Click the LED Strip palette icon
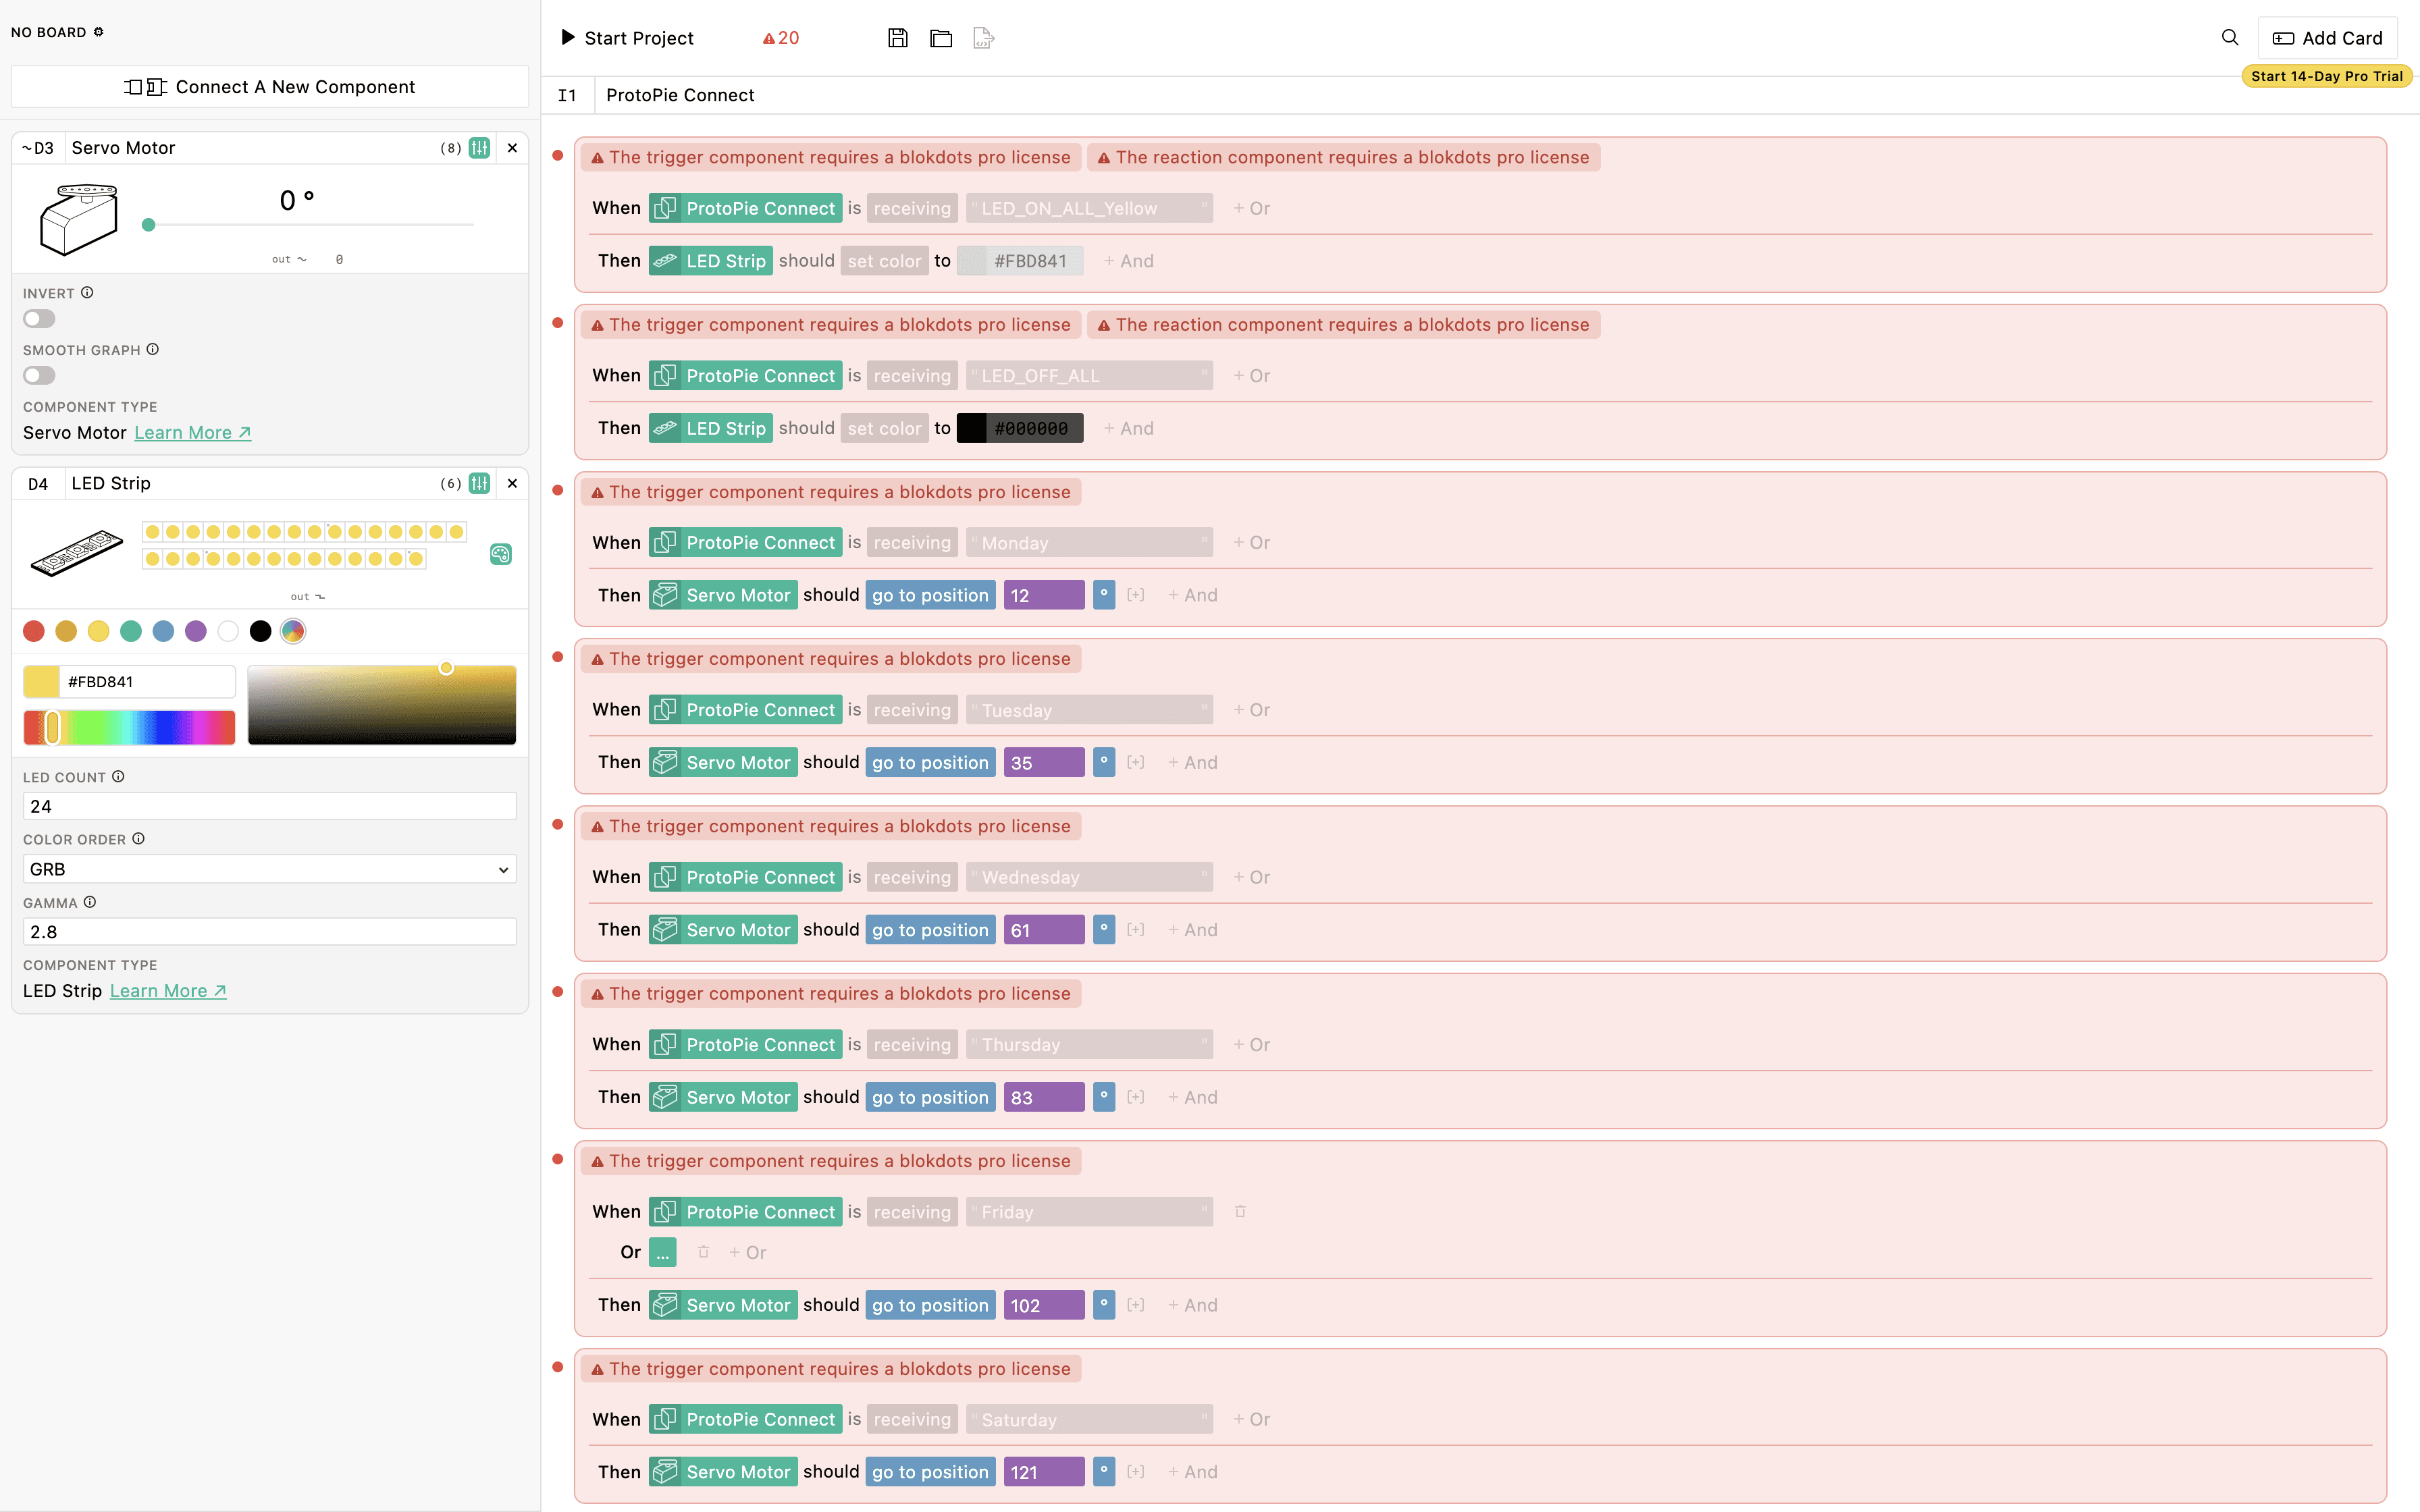 [501, 554]
